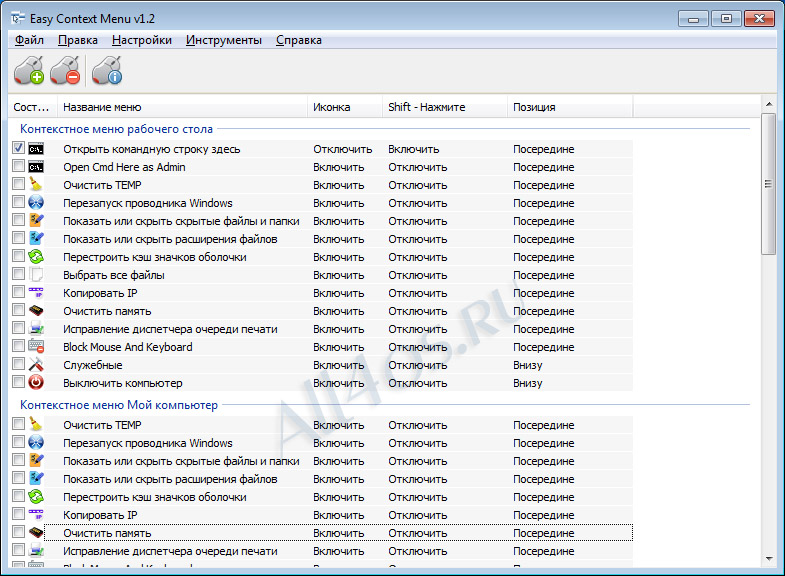Click the broom icon of desktop 'Очистить TEMP'
The image size is (785, 576).
point(36,185)
